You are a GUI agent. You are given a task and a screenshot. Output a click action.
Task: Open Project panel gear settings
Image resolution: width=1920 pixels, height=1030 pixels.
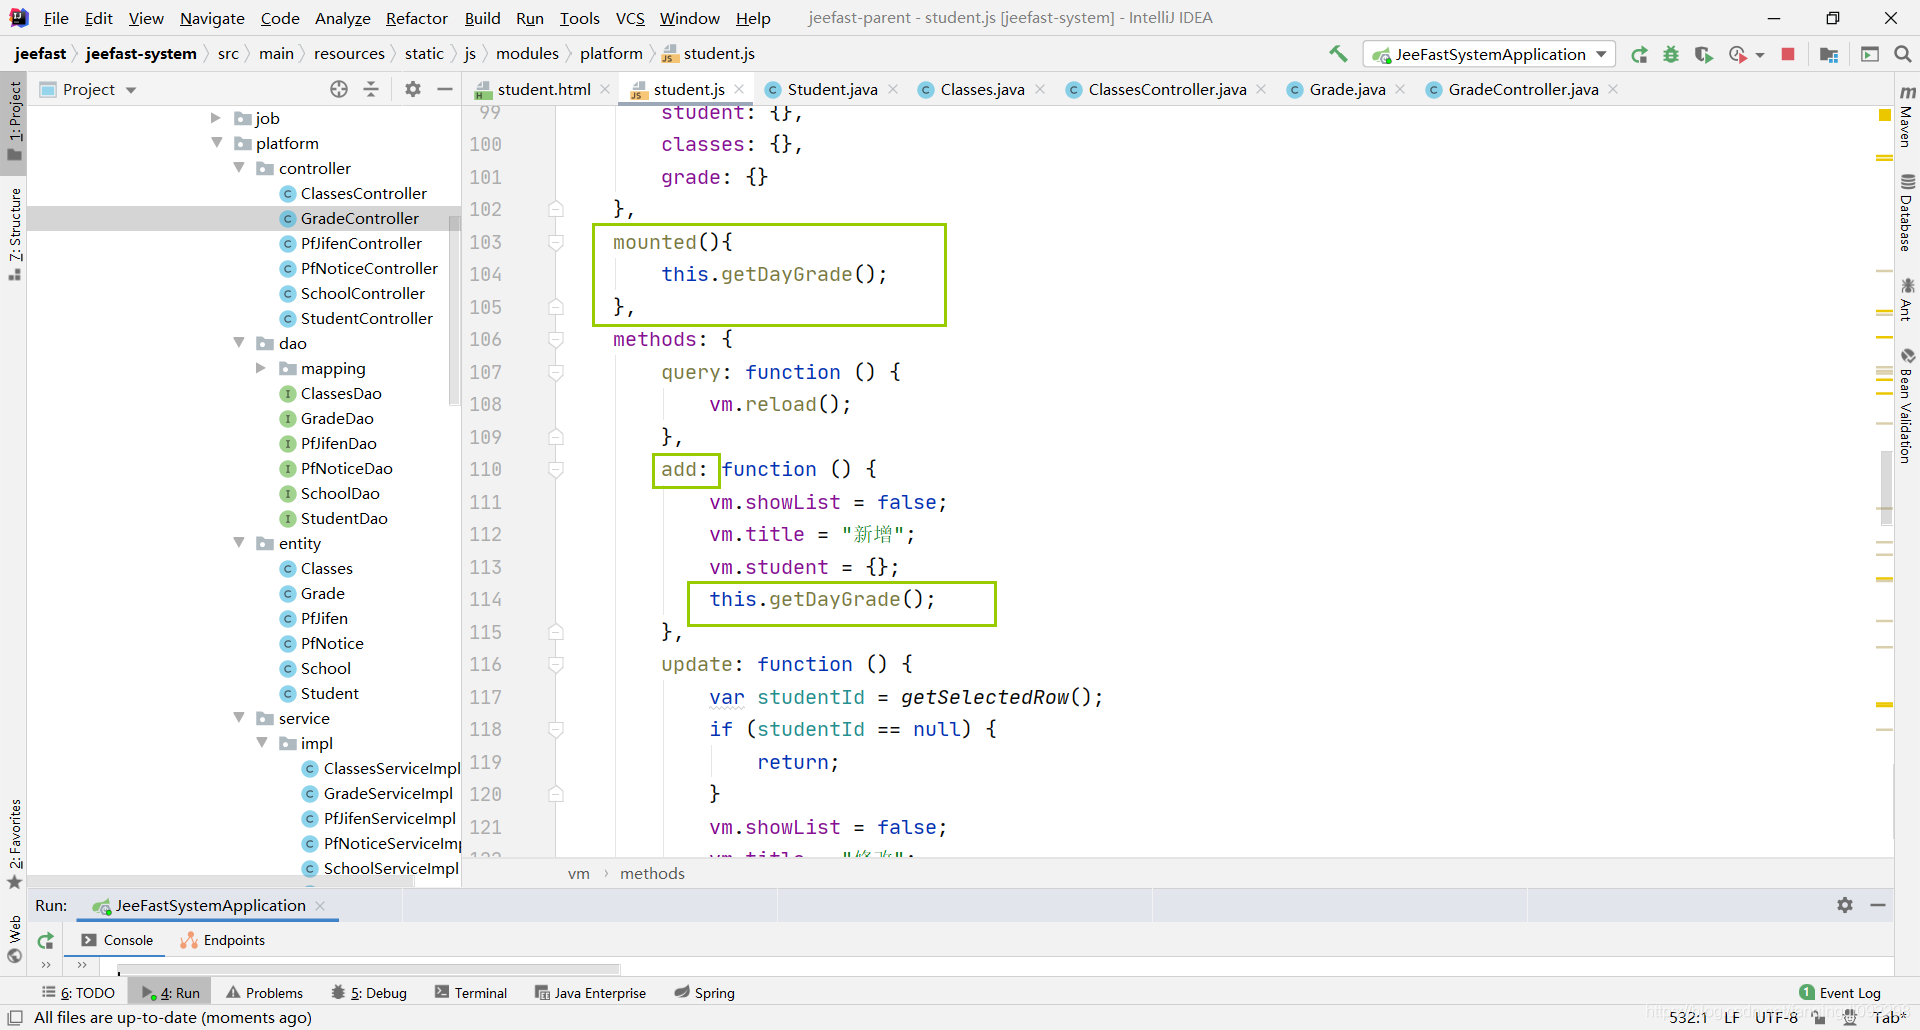tap(413, 89)
